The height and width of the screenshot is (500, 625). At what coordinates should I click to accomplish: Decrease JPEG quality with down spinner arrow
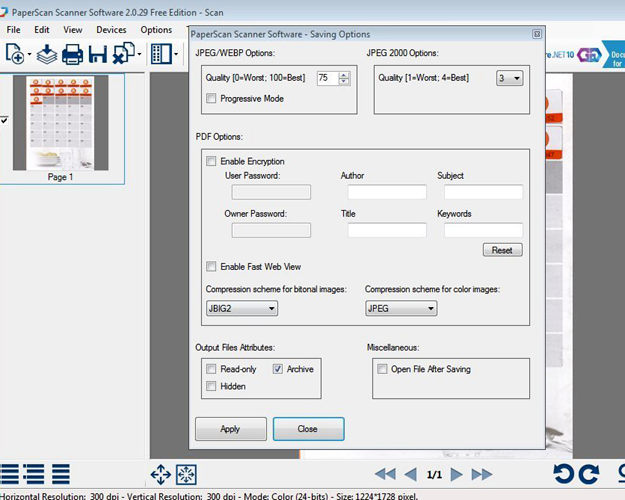pos(344,81)
